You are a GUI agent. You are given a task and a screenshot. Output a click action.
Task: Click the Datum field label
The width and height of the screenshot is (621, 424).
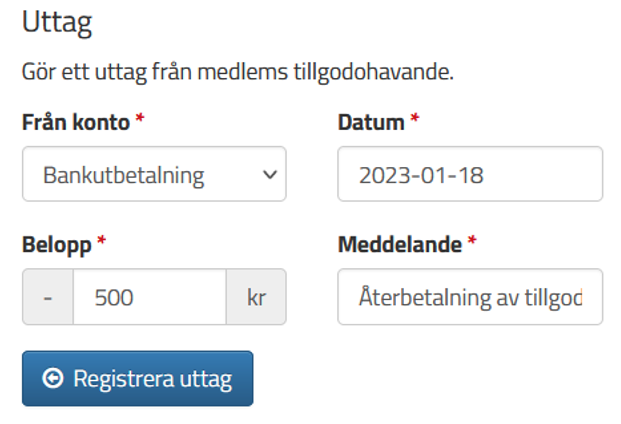tap(371, 122)
